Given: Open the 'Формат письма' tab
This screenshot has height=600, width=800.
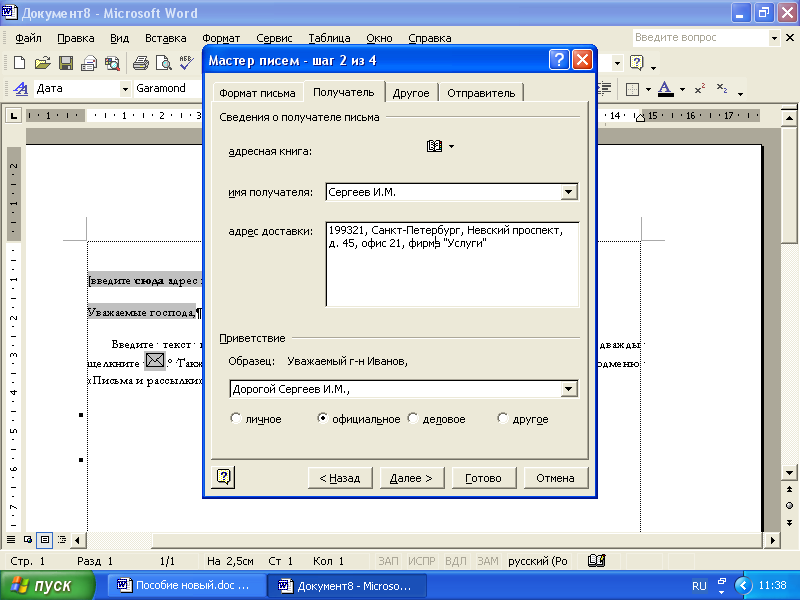Looking at the screenshot, I should [257, 93].
